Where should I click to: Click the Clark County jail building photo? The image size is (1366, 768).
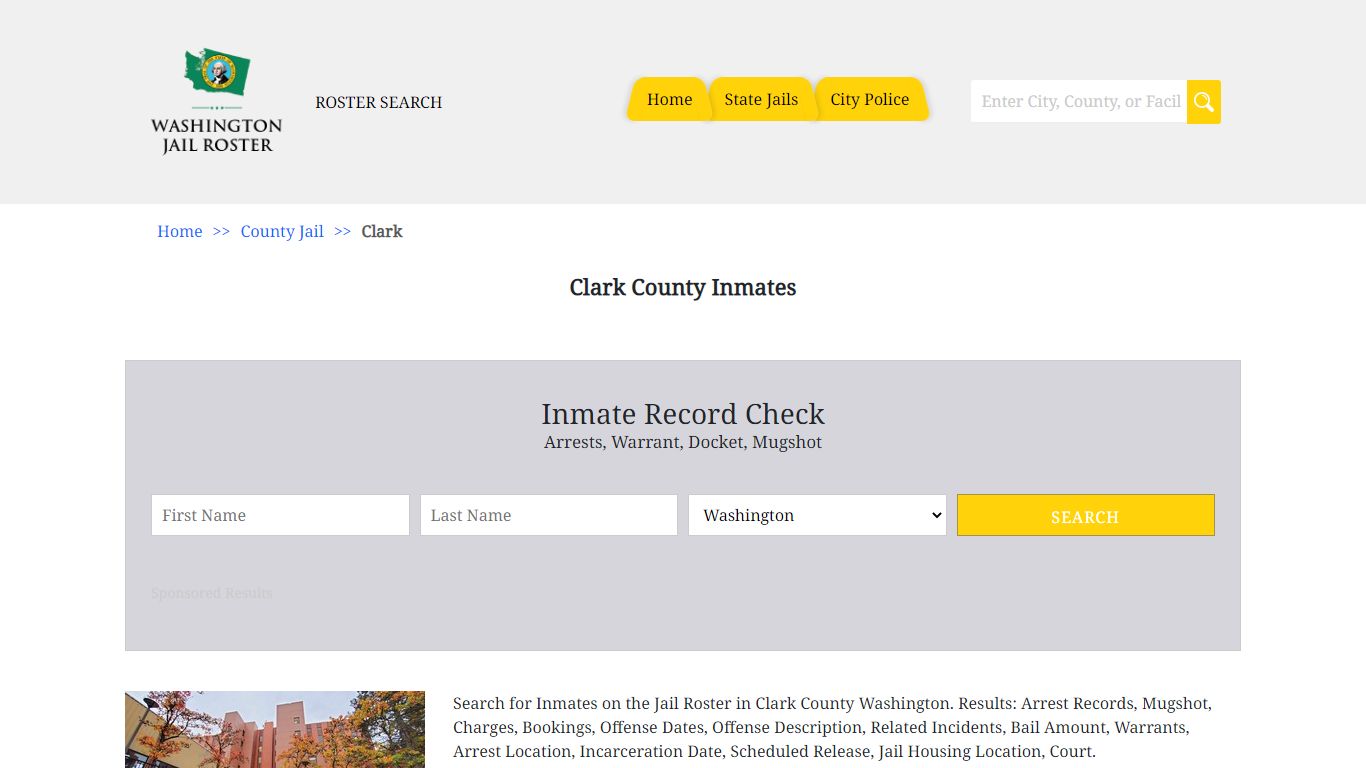275,729
